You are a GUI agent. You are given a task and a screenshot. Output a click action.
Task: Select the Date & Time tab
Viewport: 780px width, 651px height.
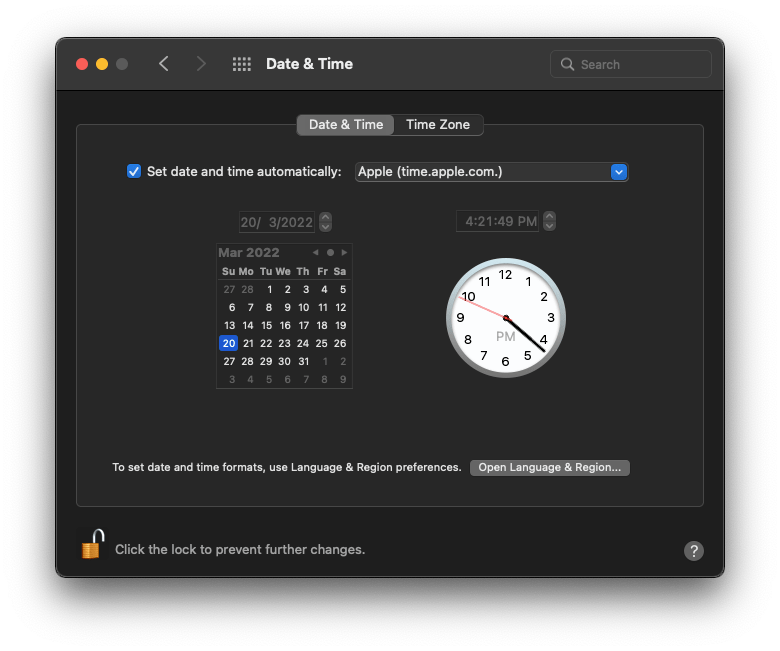(345, 125)
